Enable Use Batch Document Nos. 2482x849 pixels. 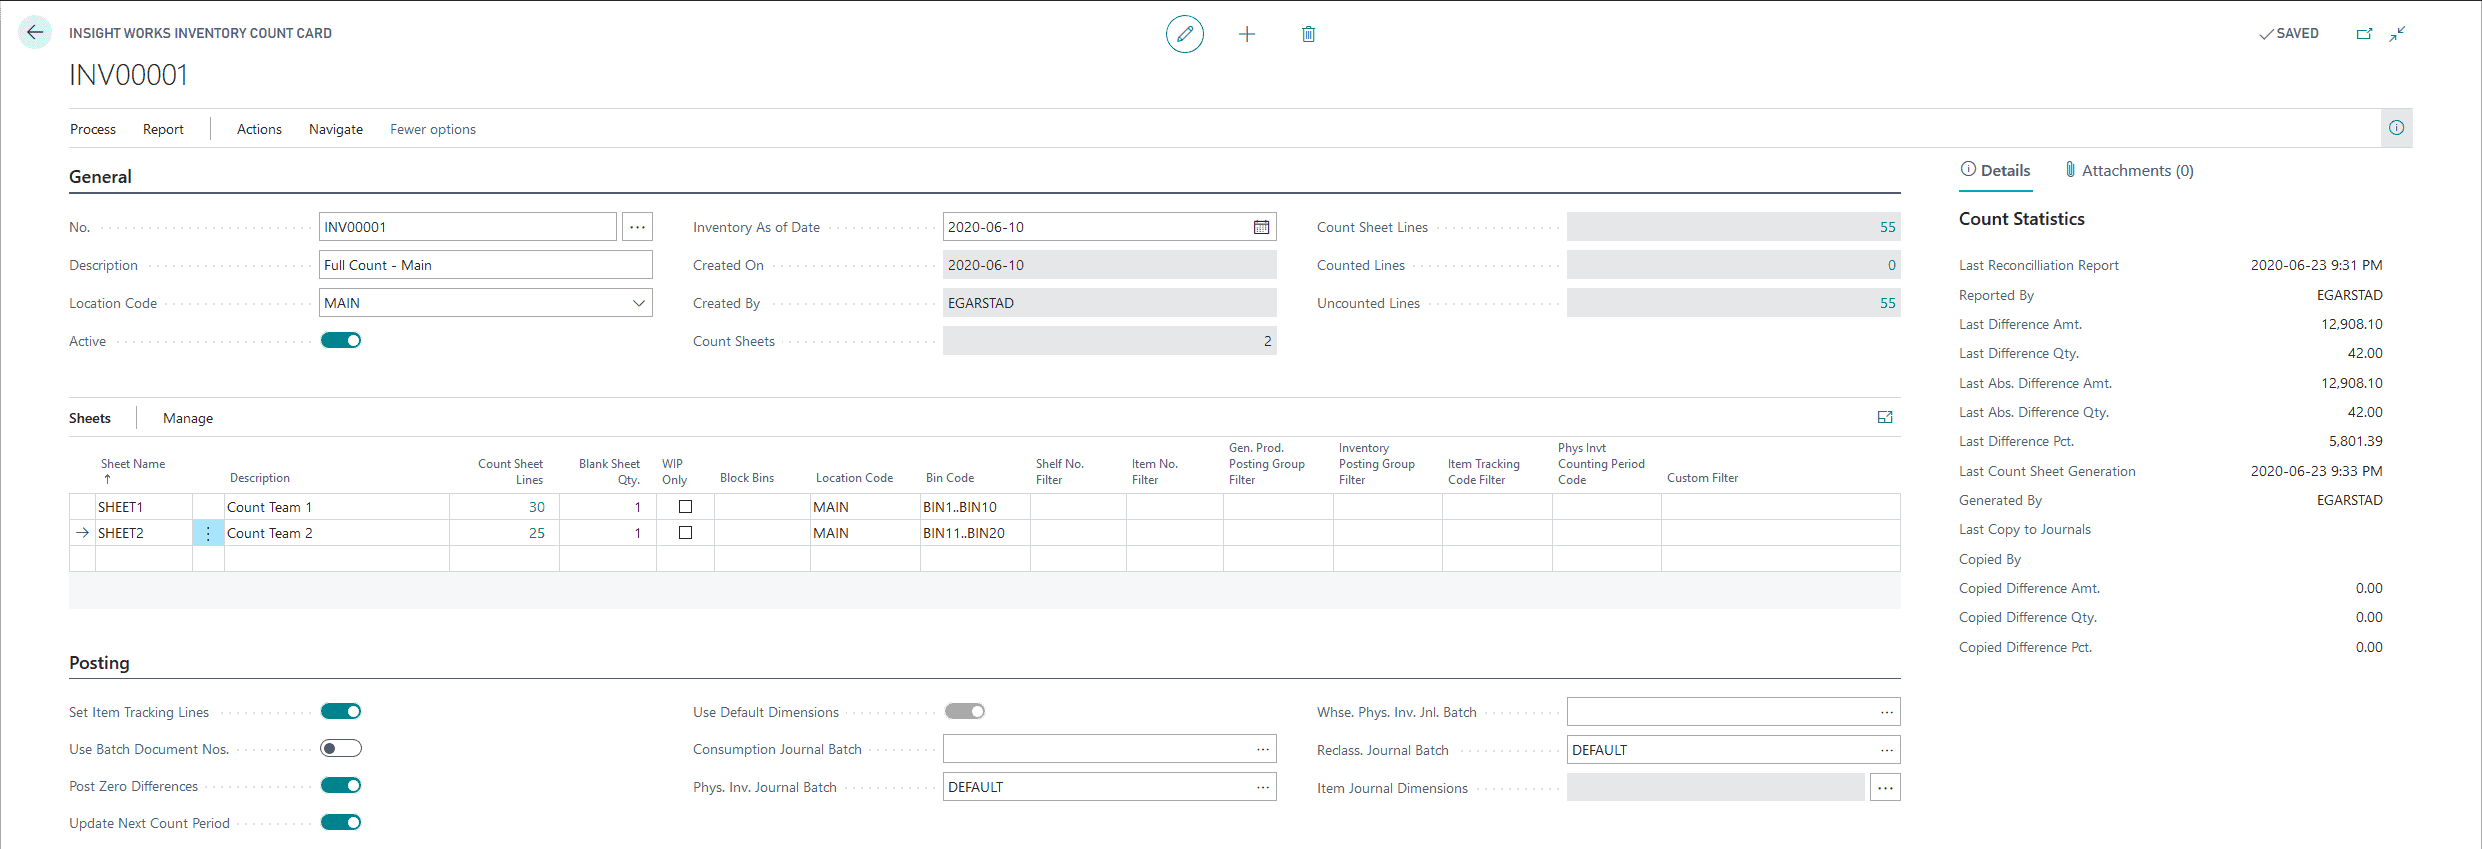coord(341,748)
